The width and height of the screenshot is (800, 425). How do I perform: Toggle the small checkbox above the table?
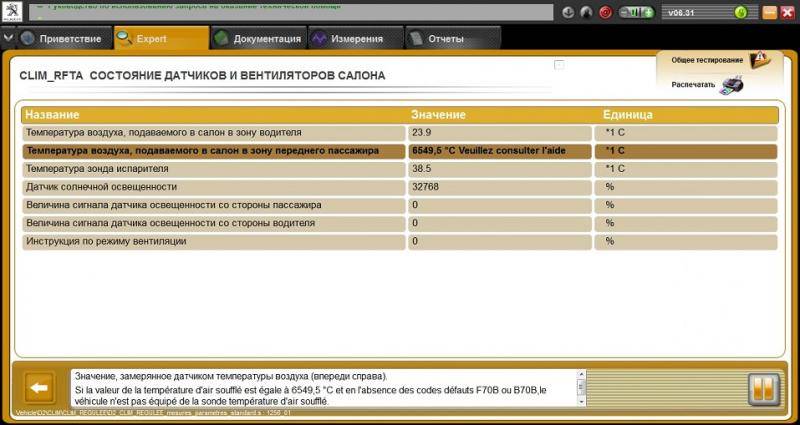(x=559, y=65)
